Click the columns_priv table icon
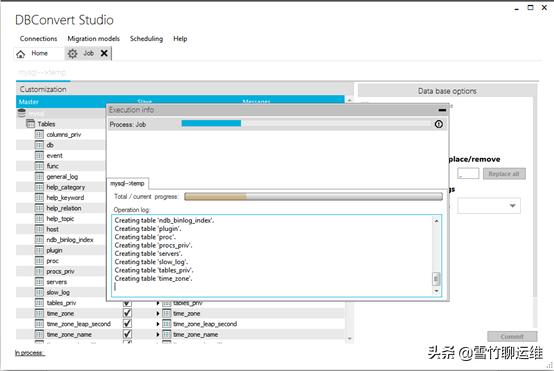The width and height of the screenshot is (554, 371). 39,134
